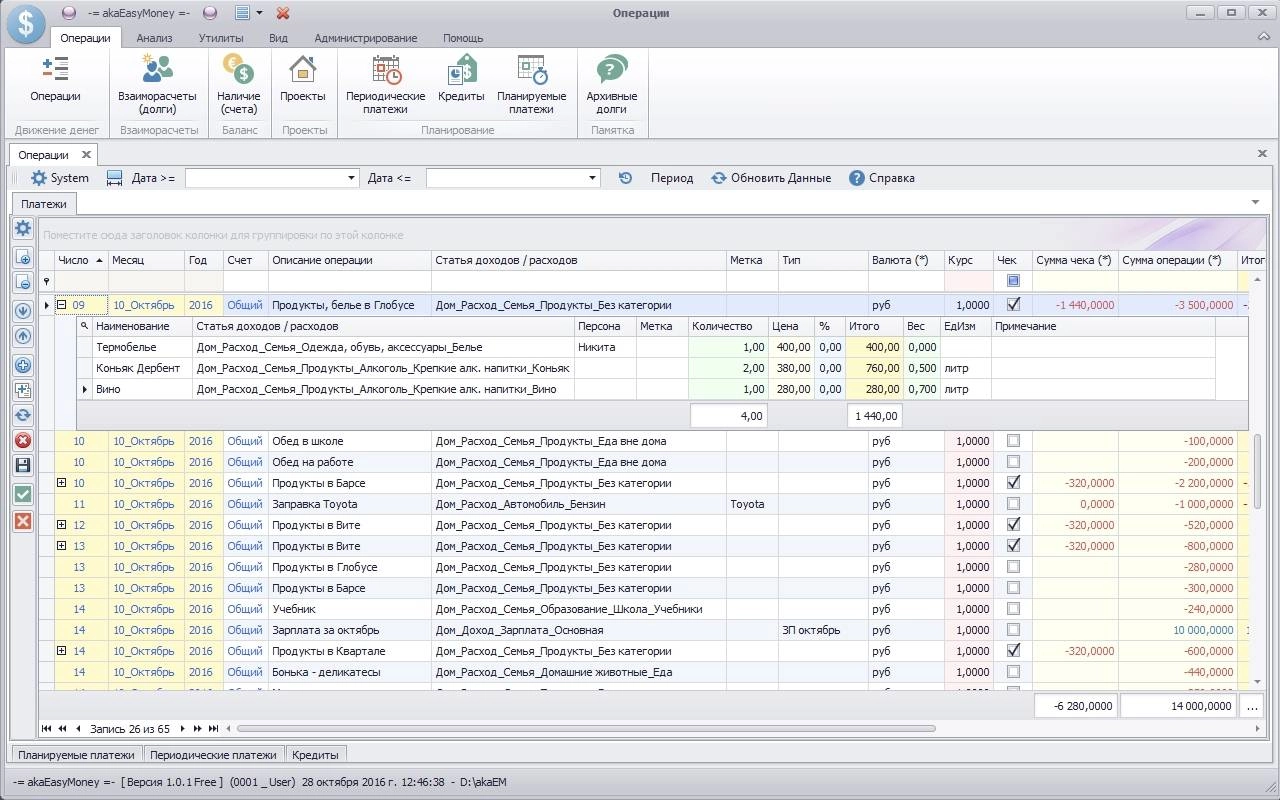Click the green checkmark confirm icon
The width and height of the screenshot is (1280, 800).
point(23,495)
